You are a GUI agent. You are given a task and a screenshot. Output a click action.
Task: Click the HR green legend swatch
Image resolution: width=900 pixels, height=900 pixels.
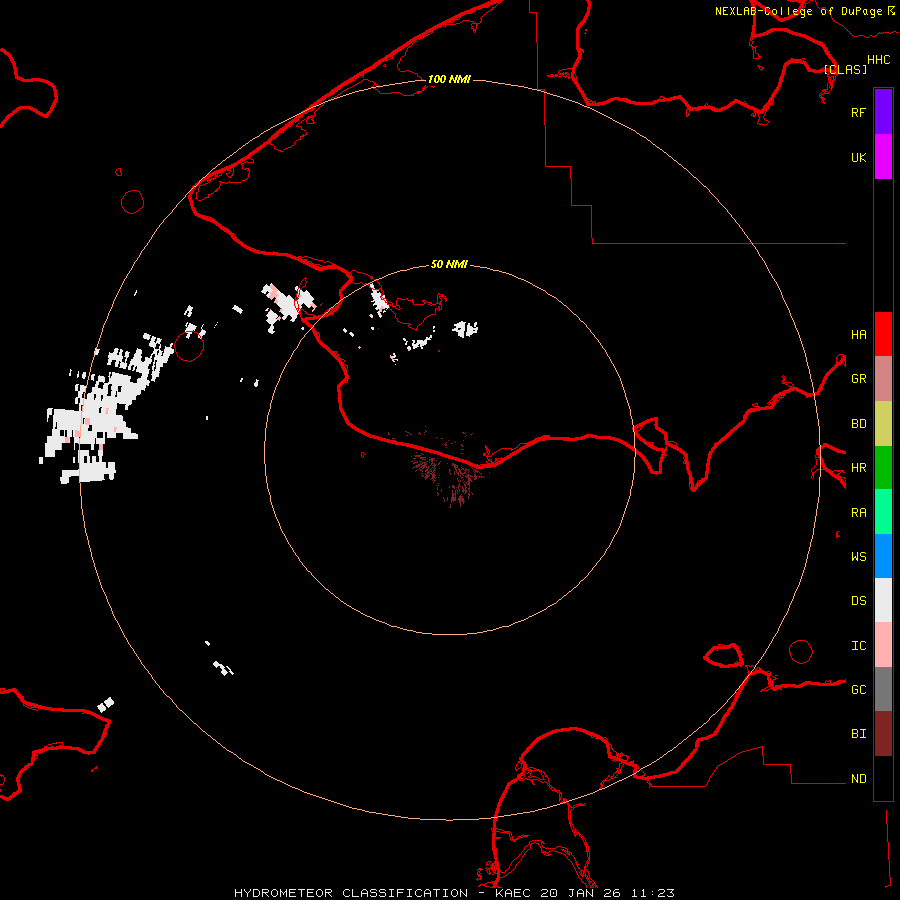tap(883, 468)
